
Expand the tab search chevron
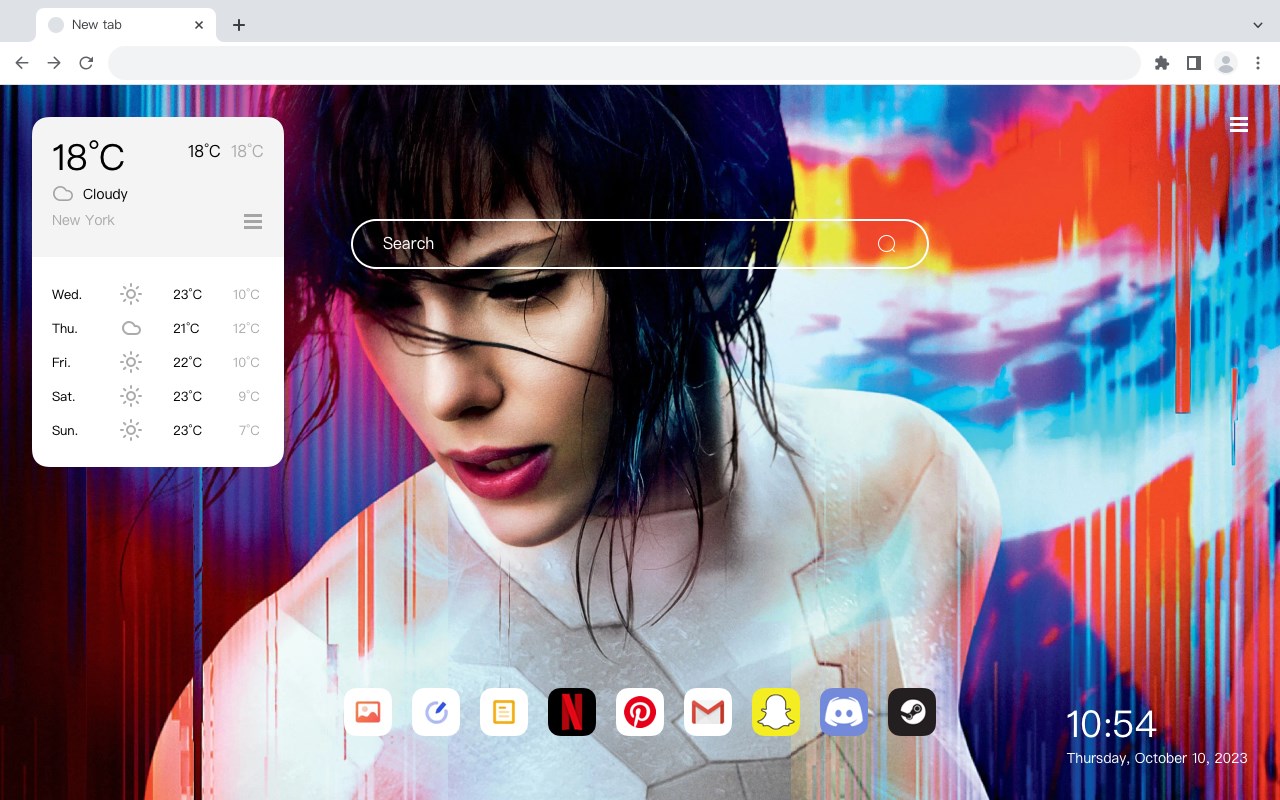tap(1258, 25)
